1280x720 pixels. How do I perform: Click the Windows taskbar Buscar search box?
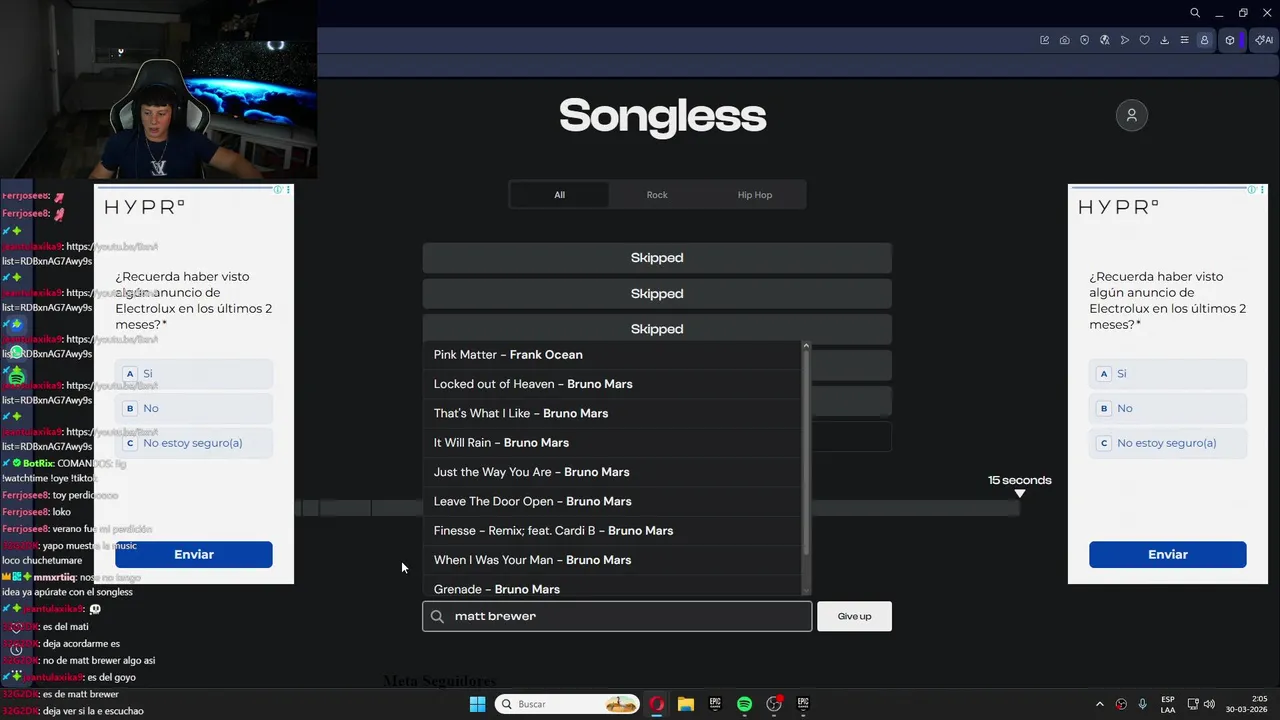click(x=567, y=704)
